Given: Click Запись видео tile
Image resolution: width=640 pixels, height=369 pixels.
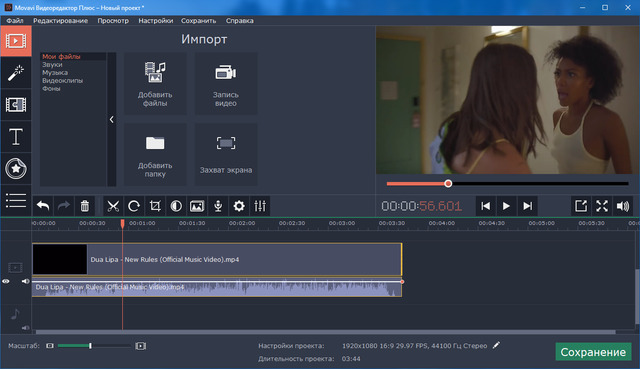Looking at the screenshot, I should [x=226, y=84].
